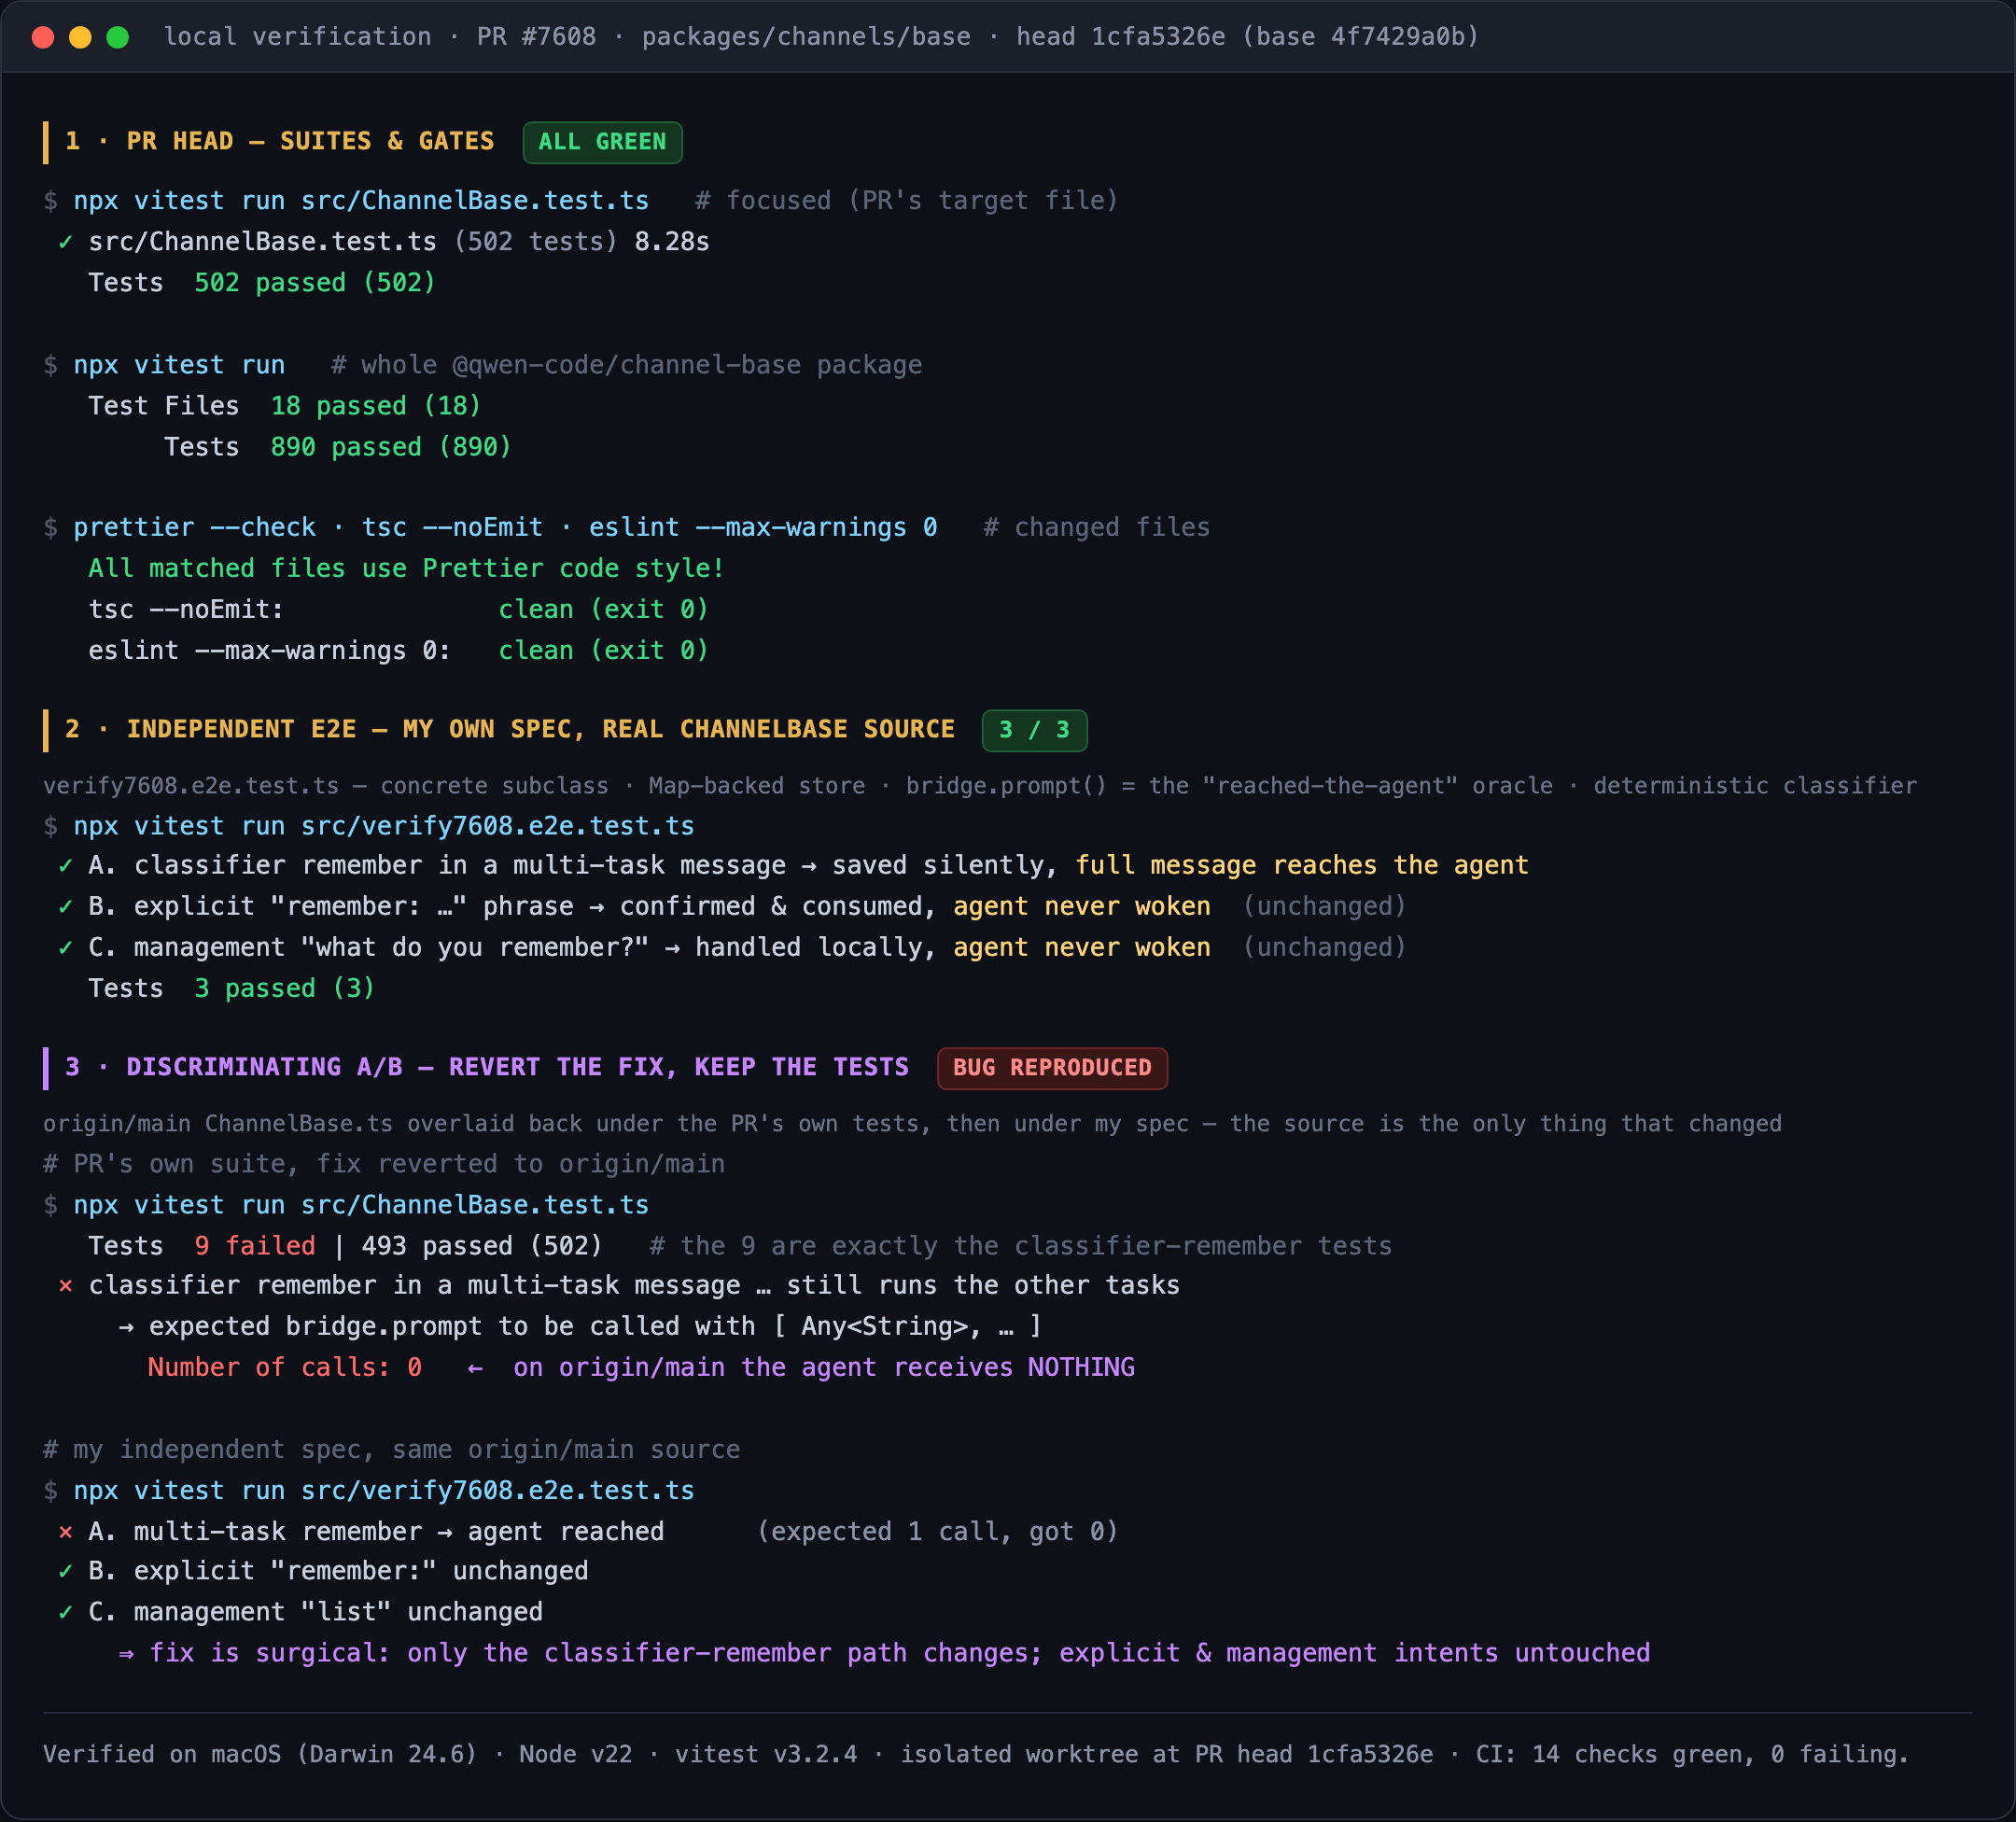Image resolution: width=2016 pixels, height=1822 pixels.
Task: Click the BUG REPRODUCED status badge
Action: (1052, 1068)
